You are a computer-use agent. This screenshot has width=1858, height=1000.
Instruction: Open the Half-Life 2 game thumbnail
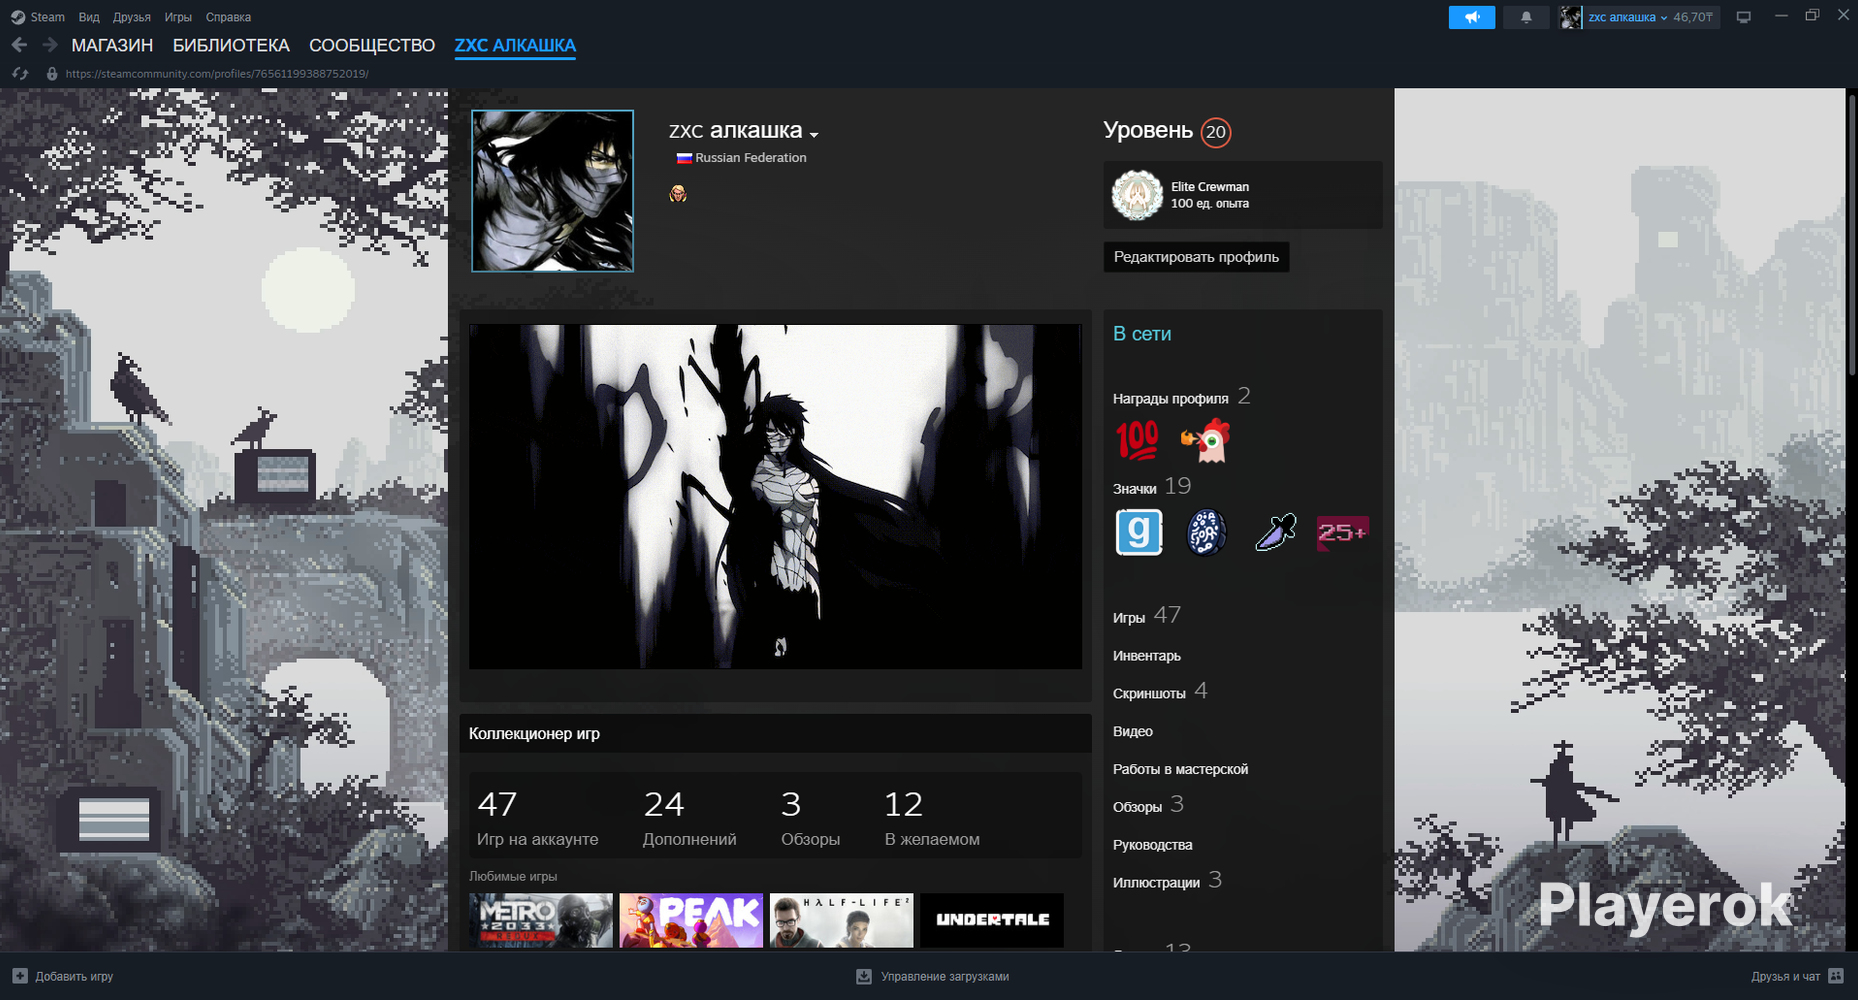(842, 920)
